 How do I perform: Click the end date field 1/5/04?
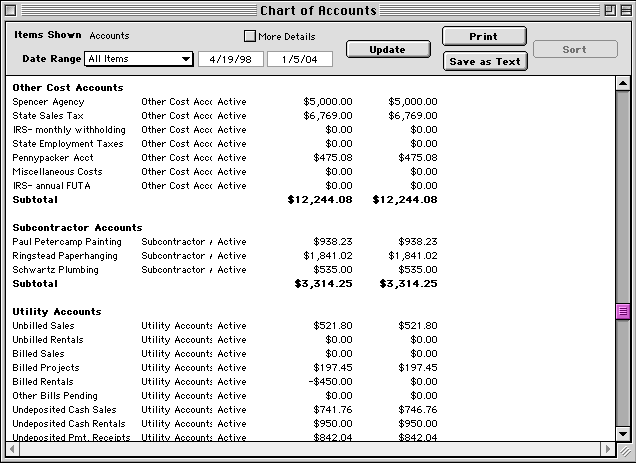coord(299,59)
